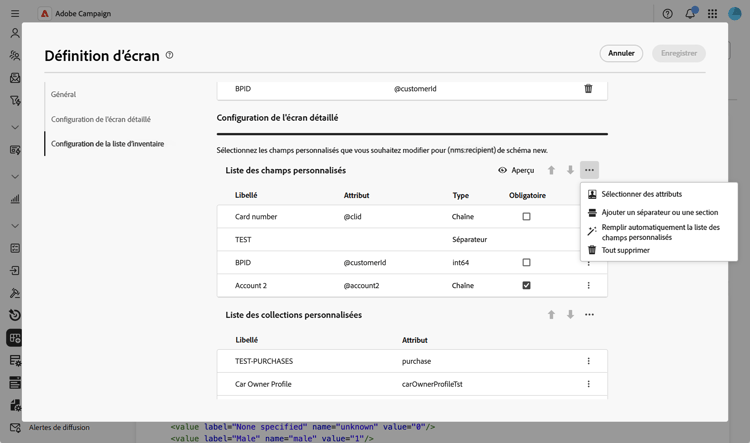Click the history clock icon in sidebar

coord(15,315)
